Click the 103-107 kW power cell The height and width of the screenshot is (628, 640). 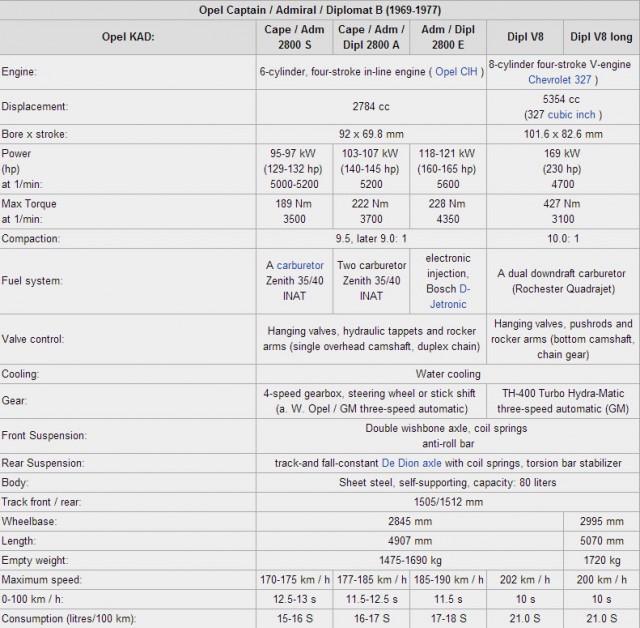pos(371,169)
